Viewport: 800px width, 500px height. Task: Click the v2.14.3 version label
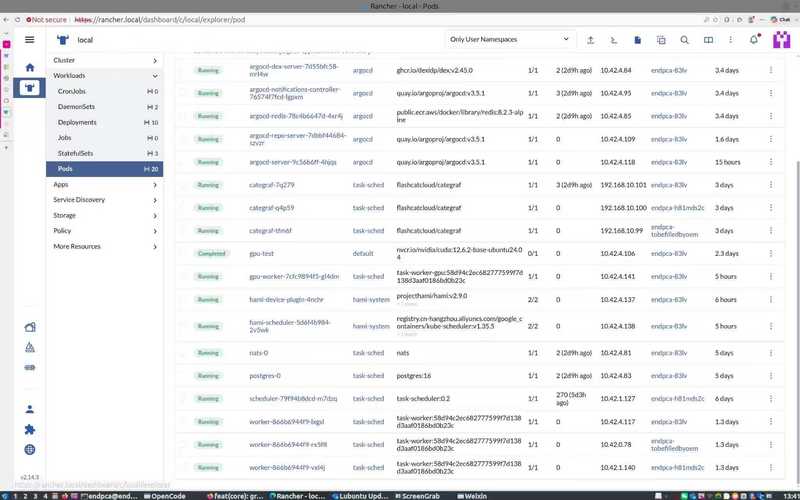pos(30,478)
